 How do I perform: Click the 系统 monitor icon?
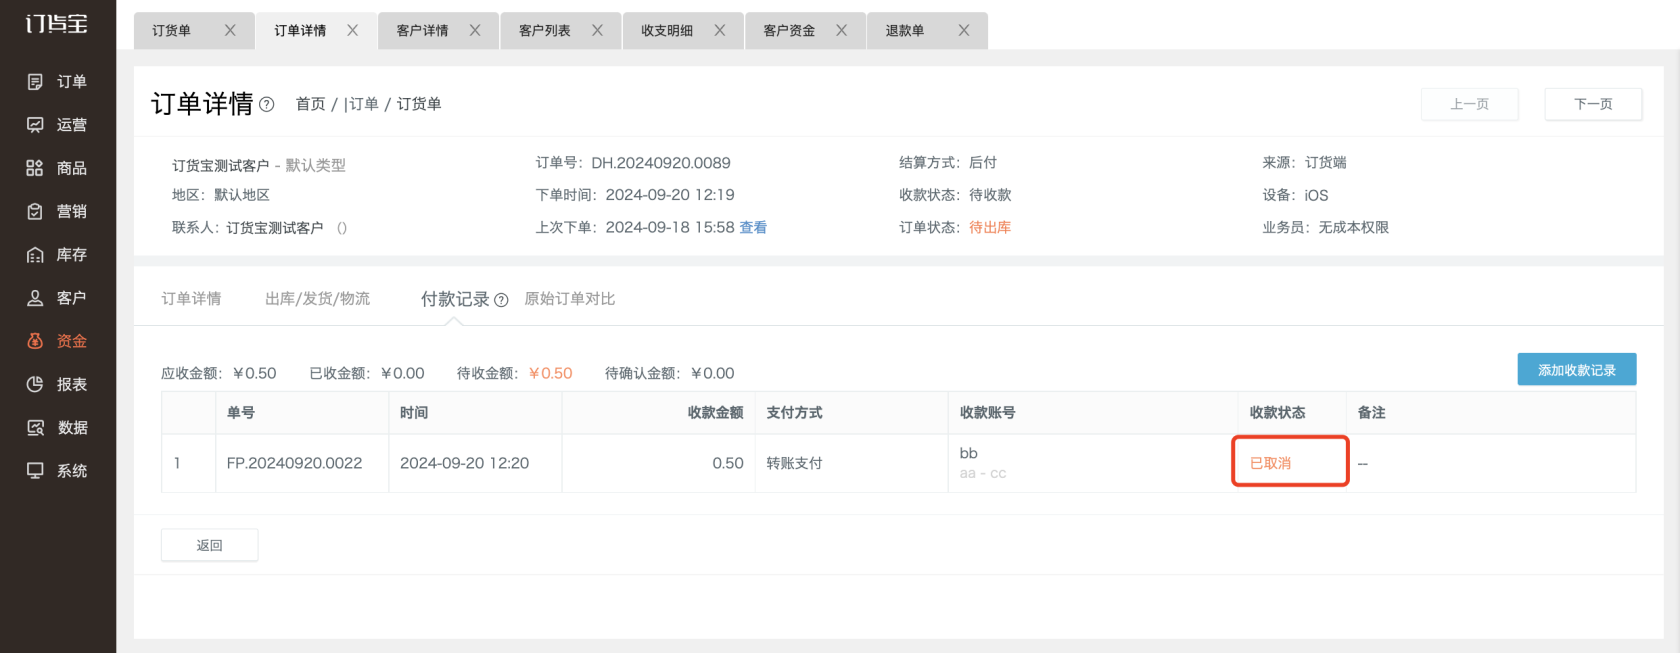(35, 471)
